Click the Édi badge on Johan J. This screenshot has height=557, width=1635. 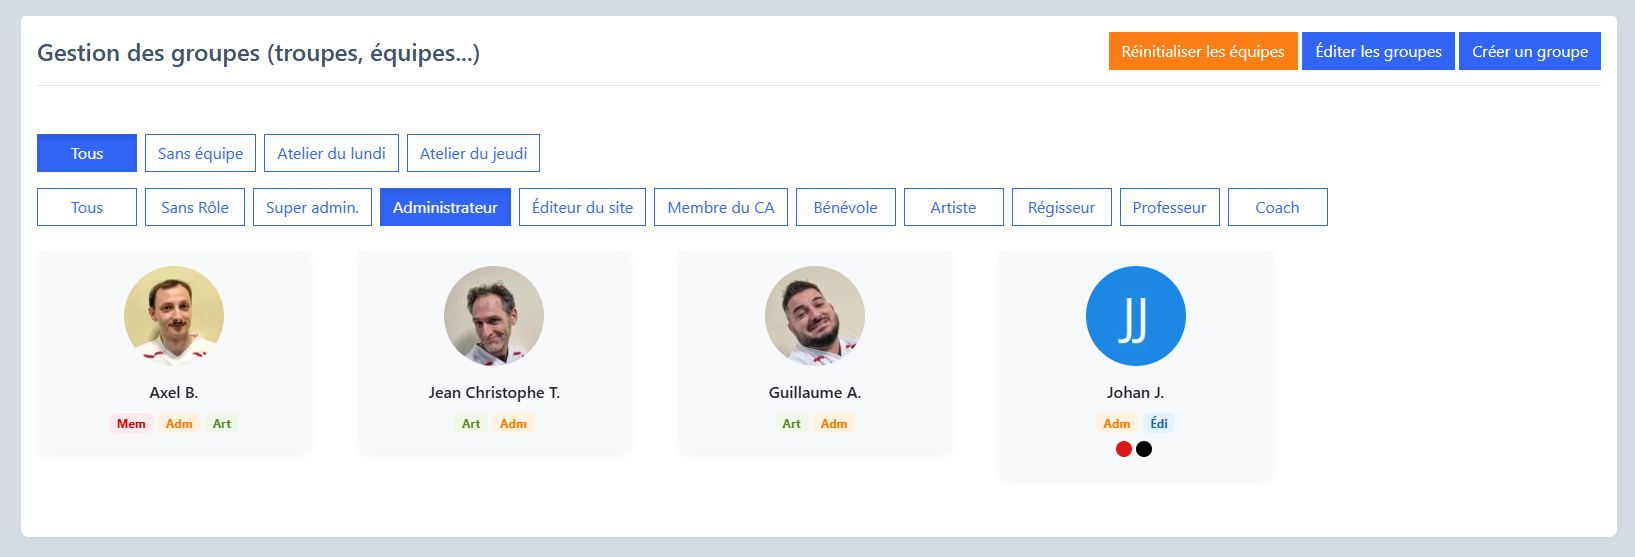pos(1159,424)
